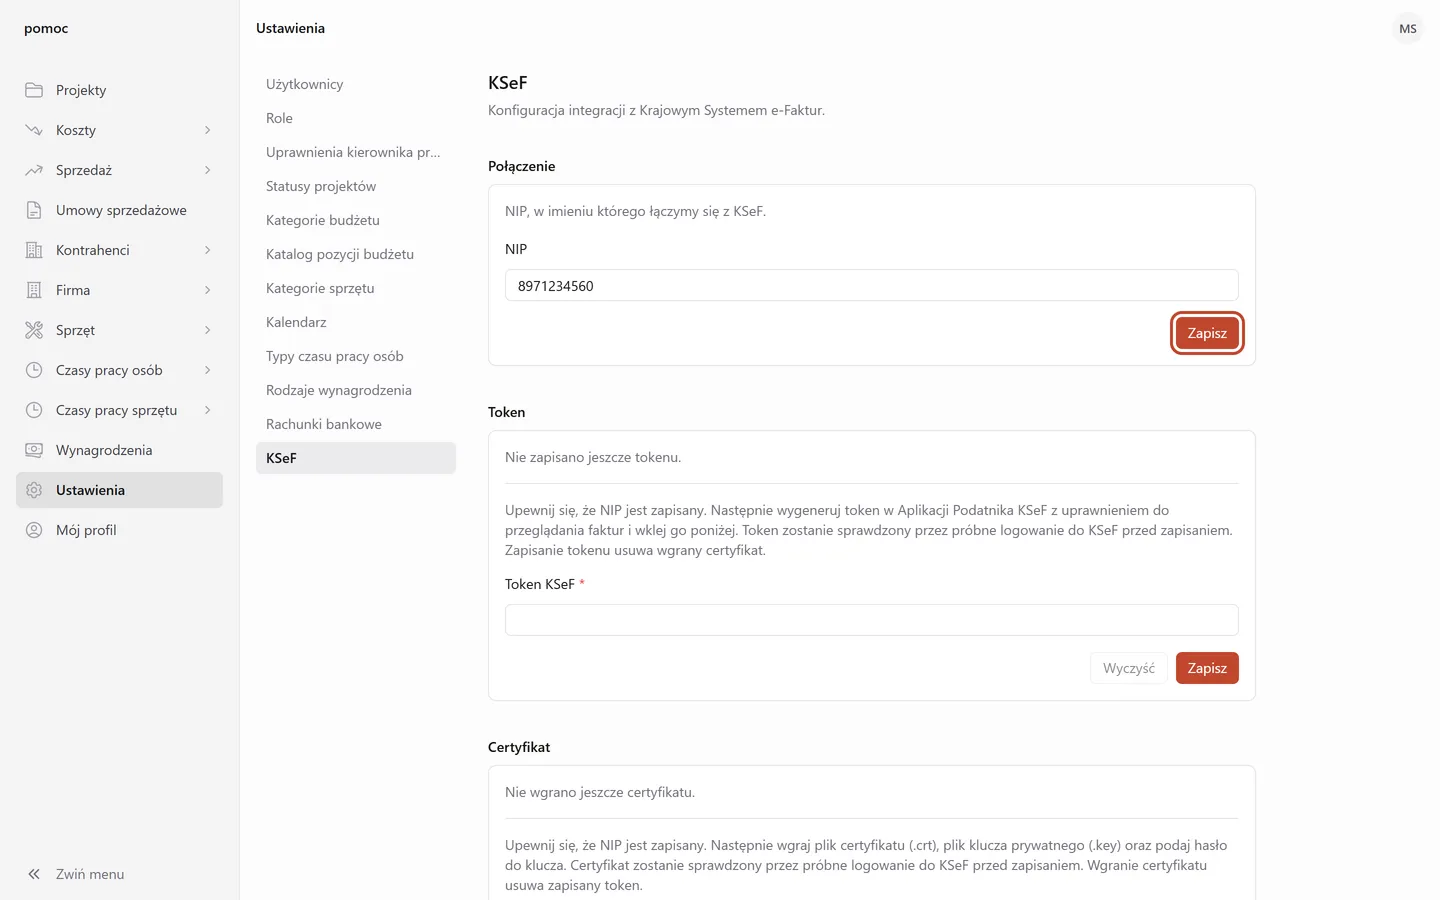Click the Wyczyść button in Token section
1440x900 pixels.
click(1129, 668)
